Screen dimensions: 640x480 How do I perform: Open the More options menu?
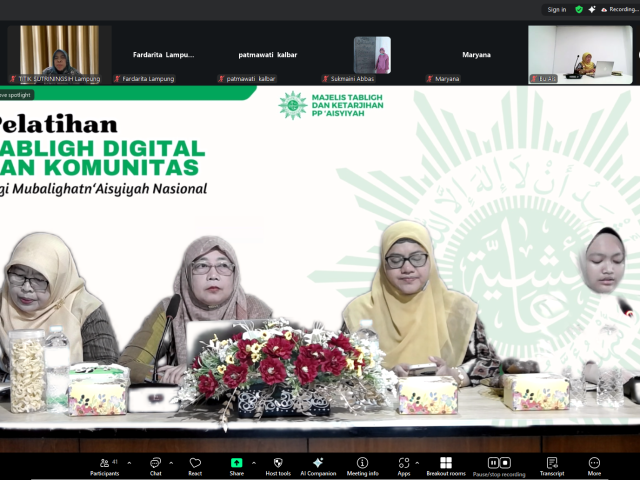(594, 467)
